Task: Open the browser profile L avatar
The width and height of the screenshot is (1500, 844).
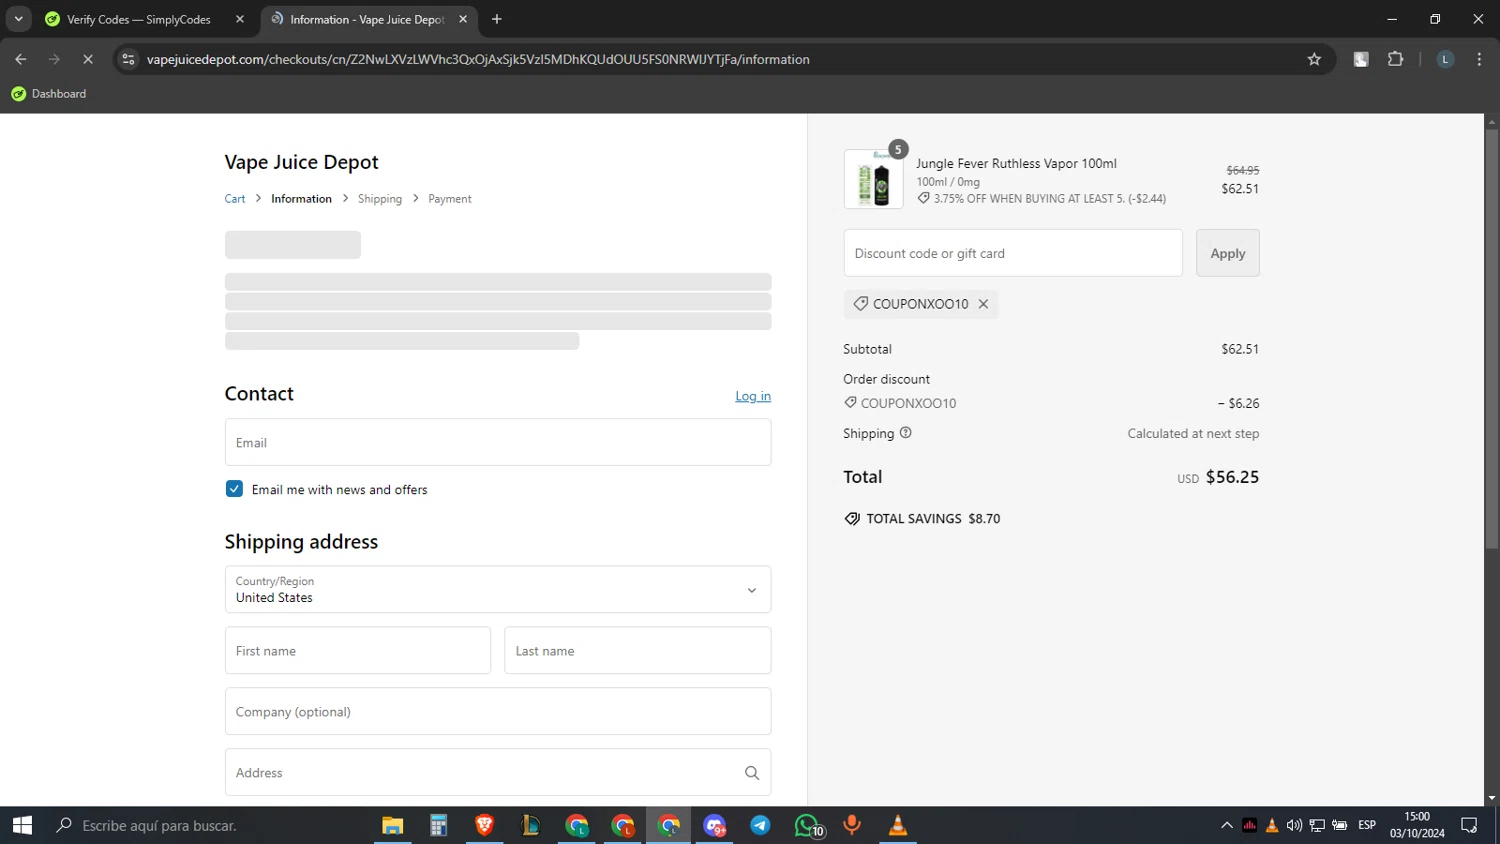Action: 1445,59
